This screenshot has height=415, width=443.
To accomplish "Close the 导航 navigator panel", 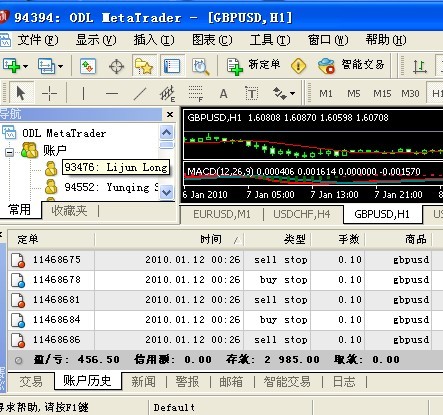I will (170, 114).
